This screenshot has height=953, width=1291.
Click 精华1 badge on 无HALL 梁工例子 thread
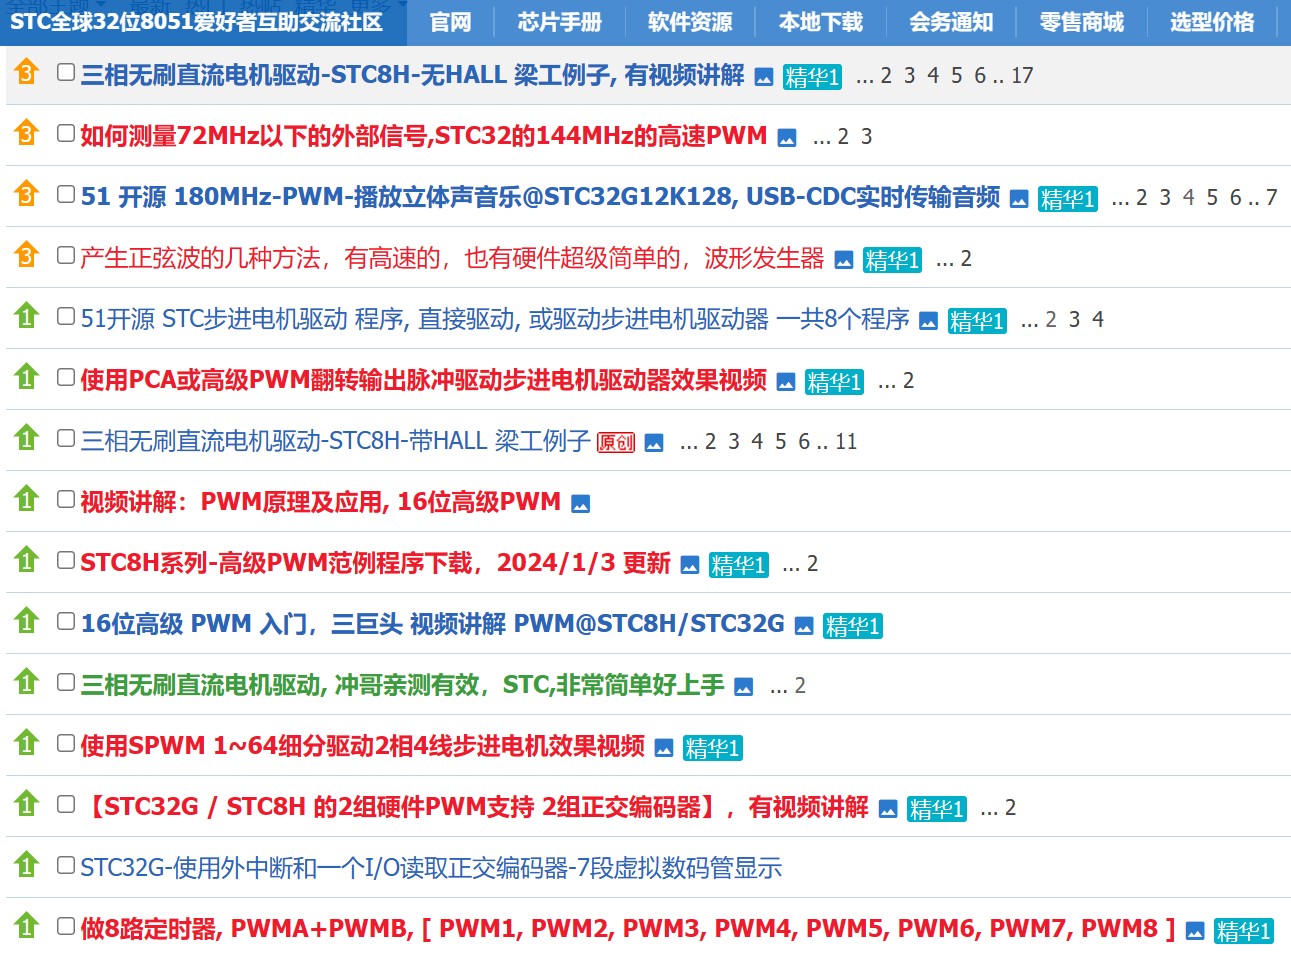click(x=812, y=77)
